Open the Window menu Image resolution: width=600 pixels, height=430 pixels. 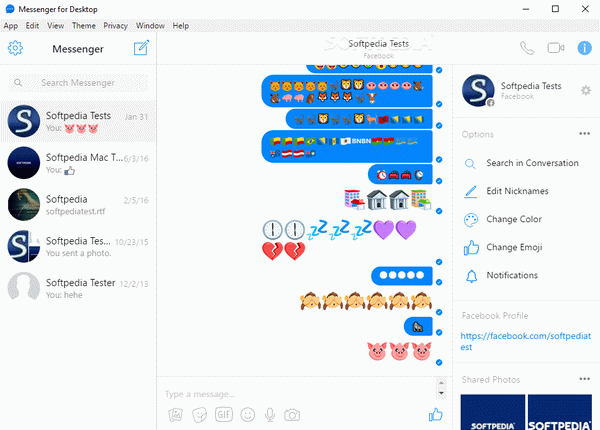tap(150, 26)
